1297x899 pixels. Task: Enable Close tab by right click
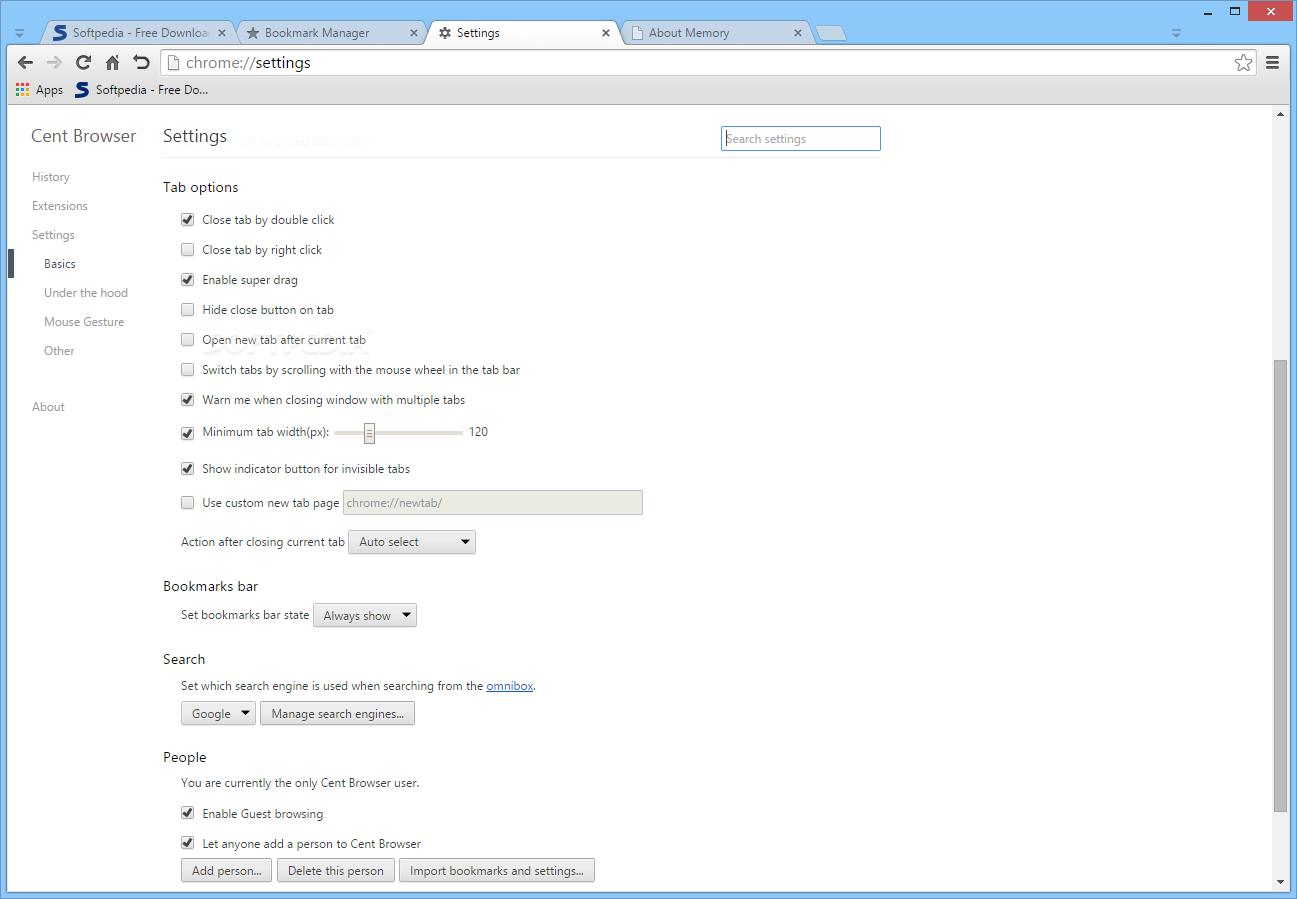pyautogui.click(x=187, y=250)
